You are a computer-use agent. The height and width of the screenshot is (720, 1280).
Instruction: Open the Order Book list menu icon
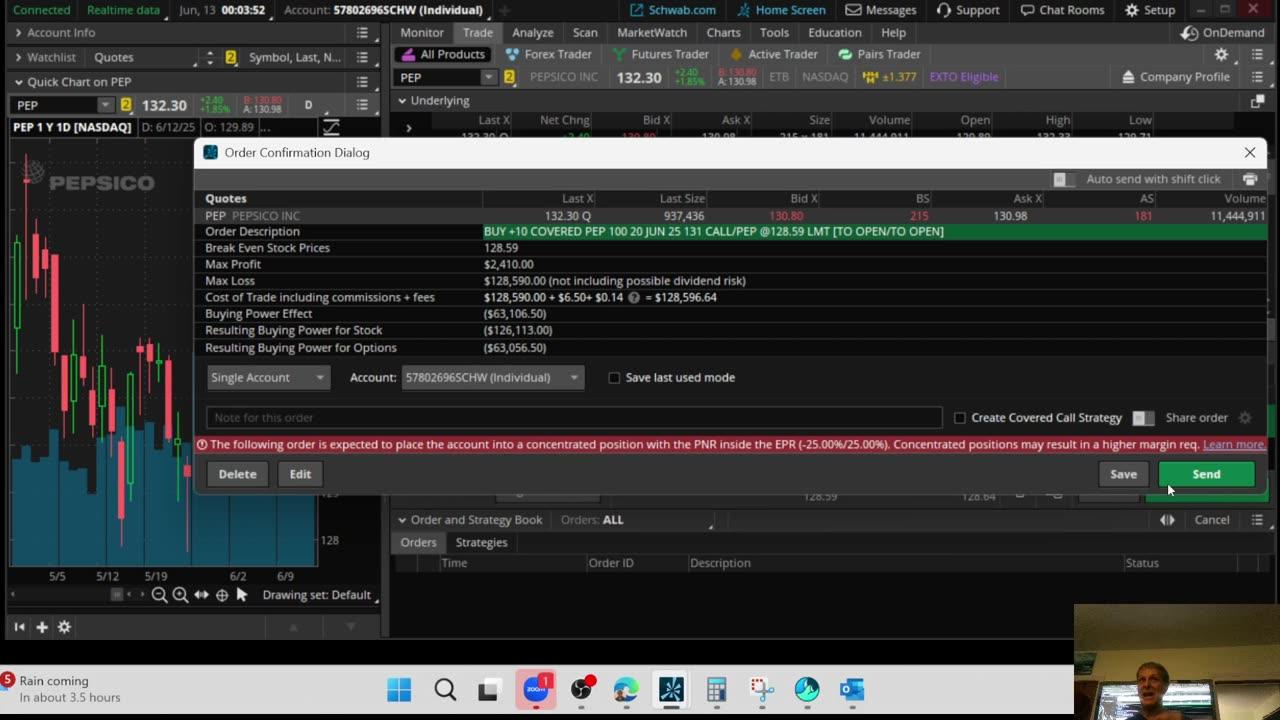click(x=1258, y=520)
